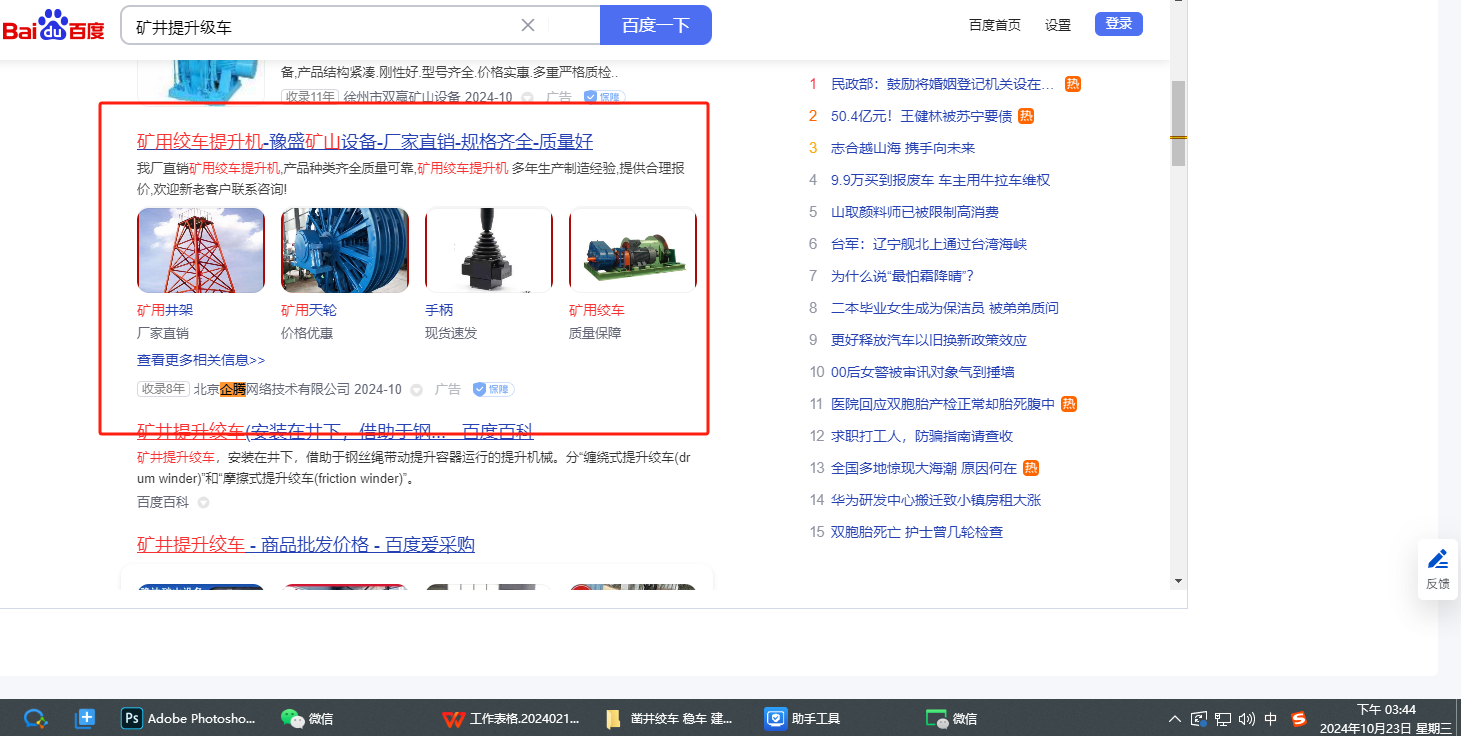Click the 收录8年 badge
Image resolution: width=1461 pixels, height=736 pixels.
(x=163, y=389)
